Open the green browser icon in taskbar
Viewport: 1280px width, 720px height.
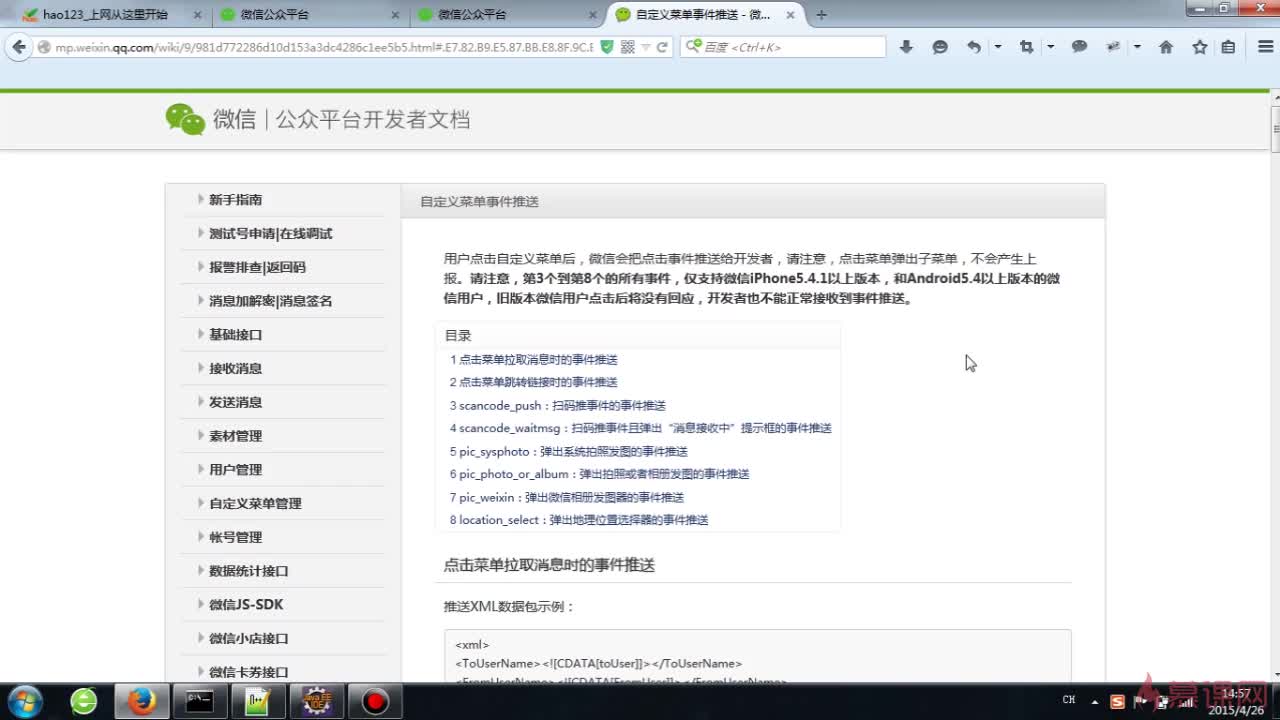click(x=84, y=701)
